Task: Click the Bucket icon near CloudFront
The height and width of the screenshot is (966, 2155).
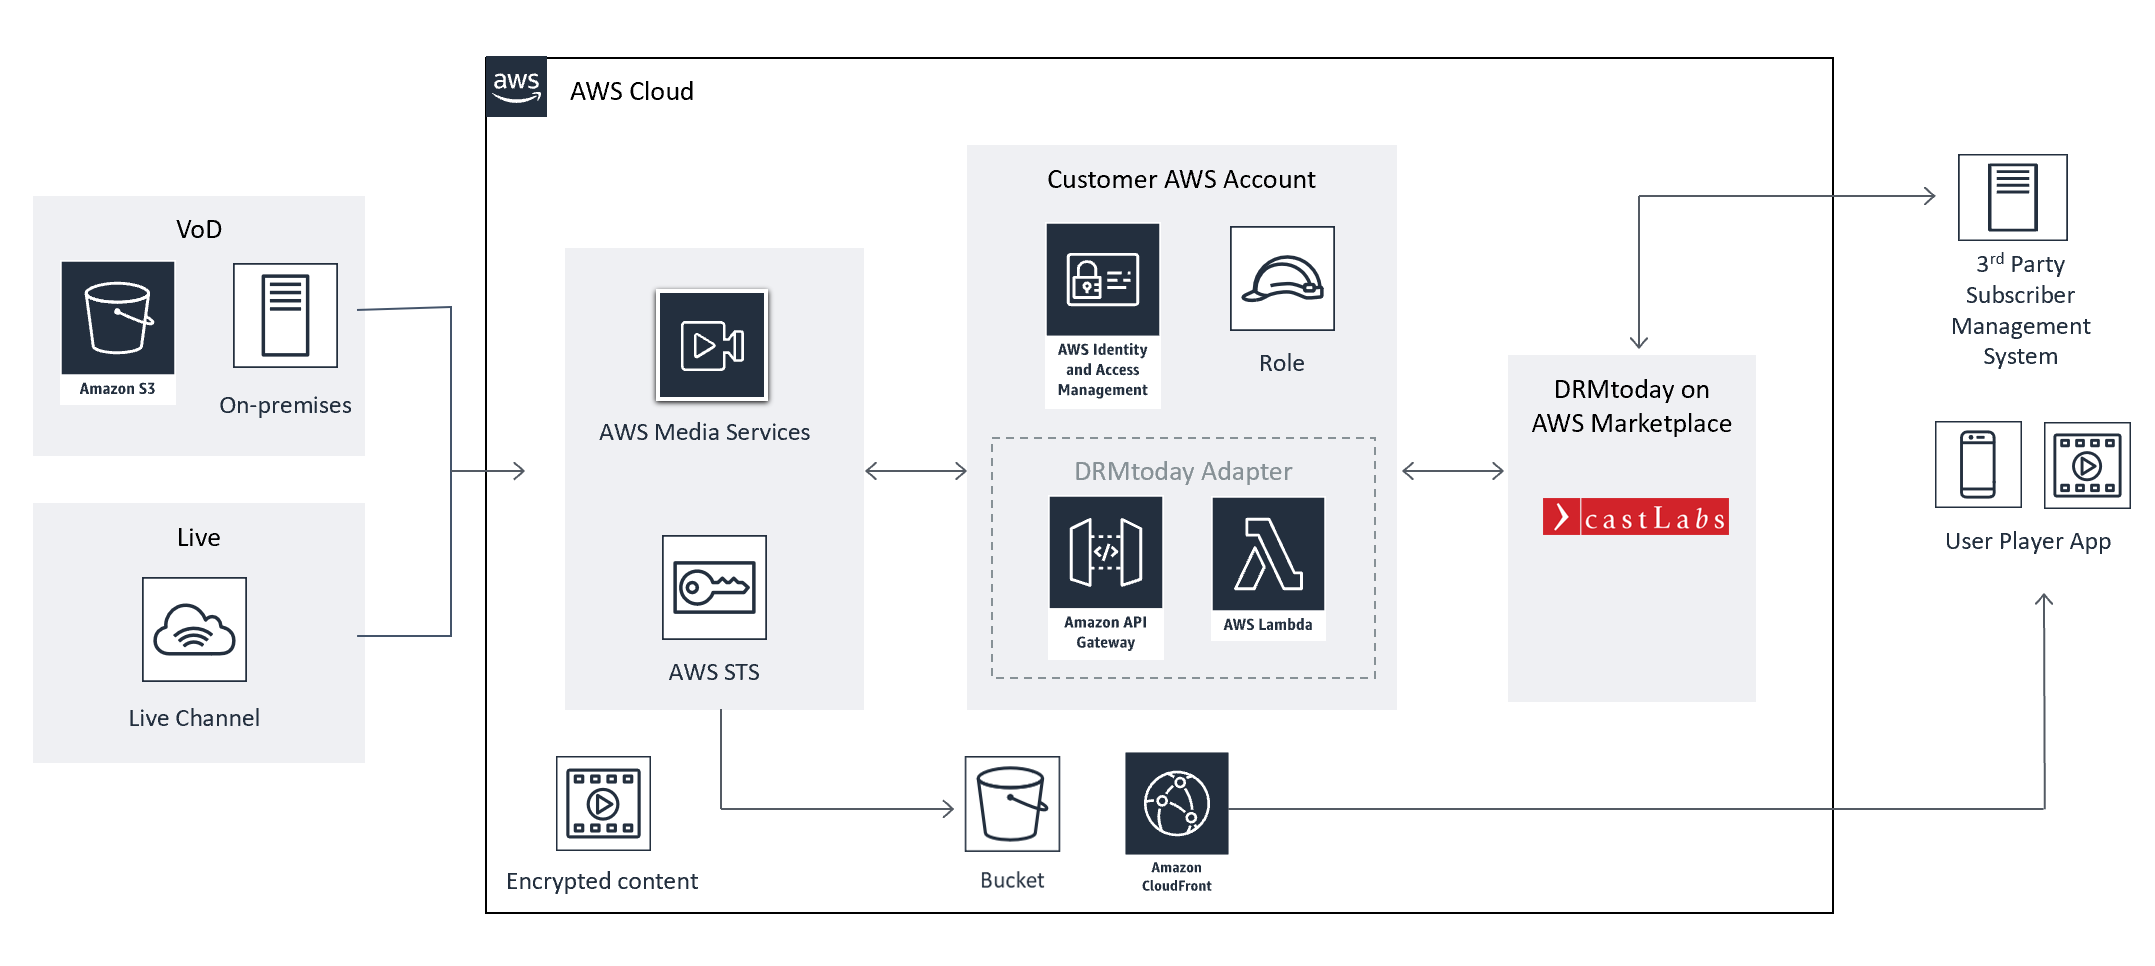Action: (x=1012, y=804)
